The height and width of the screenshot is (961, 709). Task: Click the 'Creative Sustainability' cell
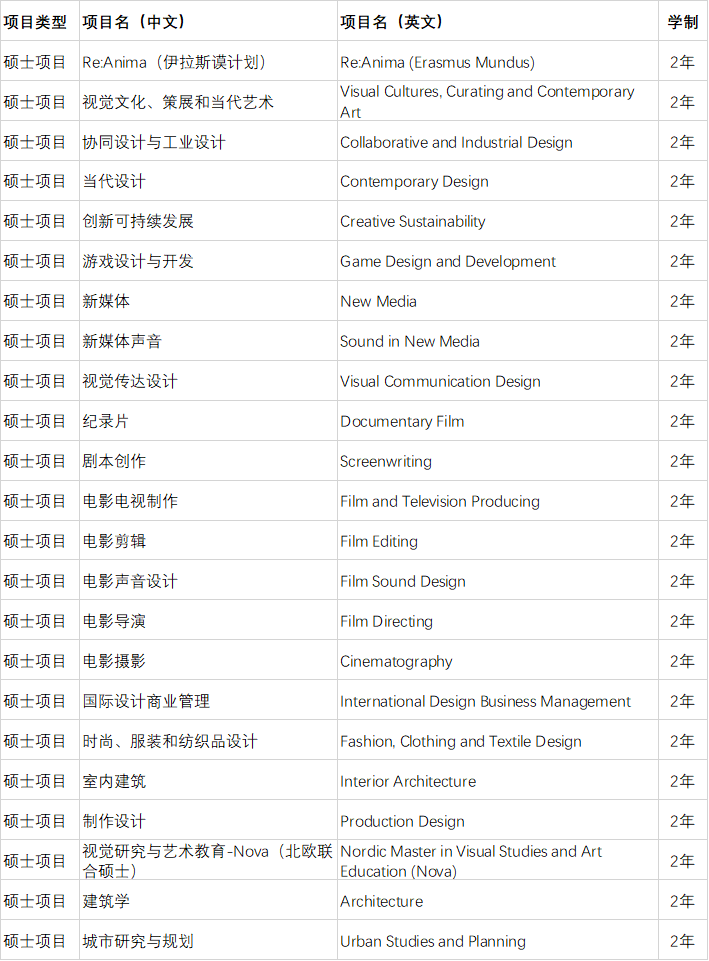point(498,221)
